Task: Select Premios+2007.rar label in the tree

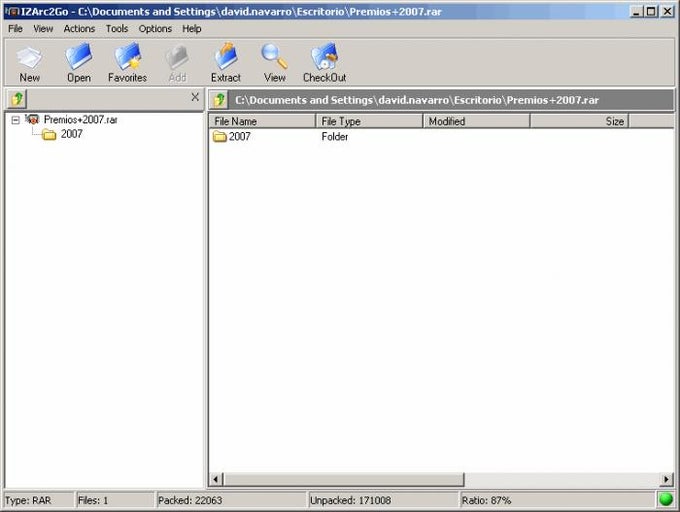Action: 81,120
